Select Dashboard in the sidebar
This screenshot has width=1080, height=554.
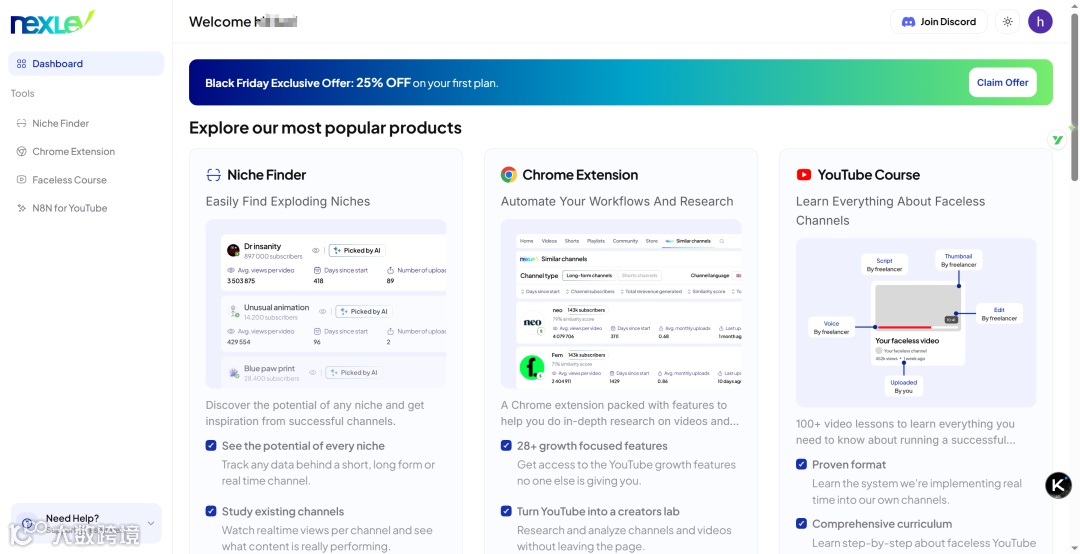click(x=86, y=64)
